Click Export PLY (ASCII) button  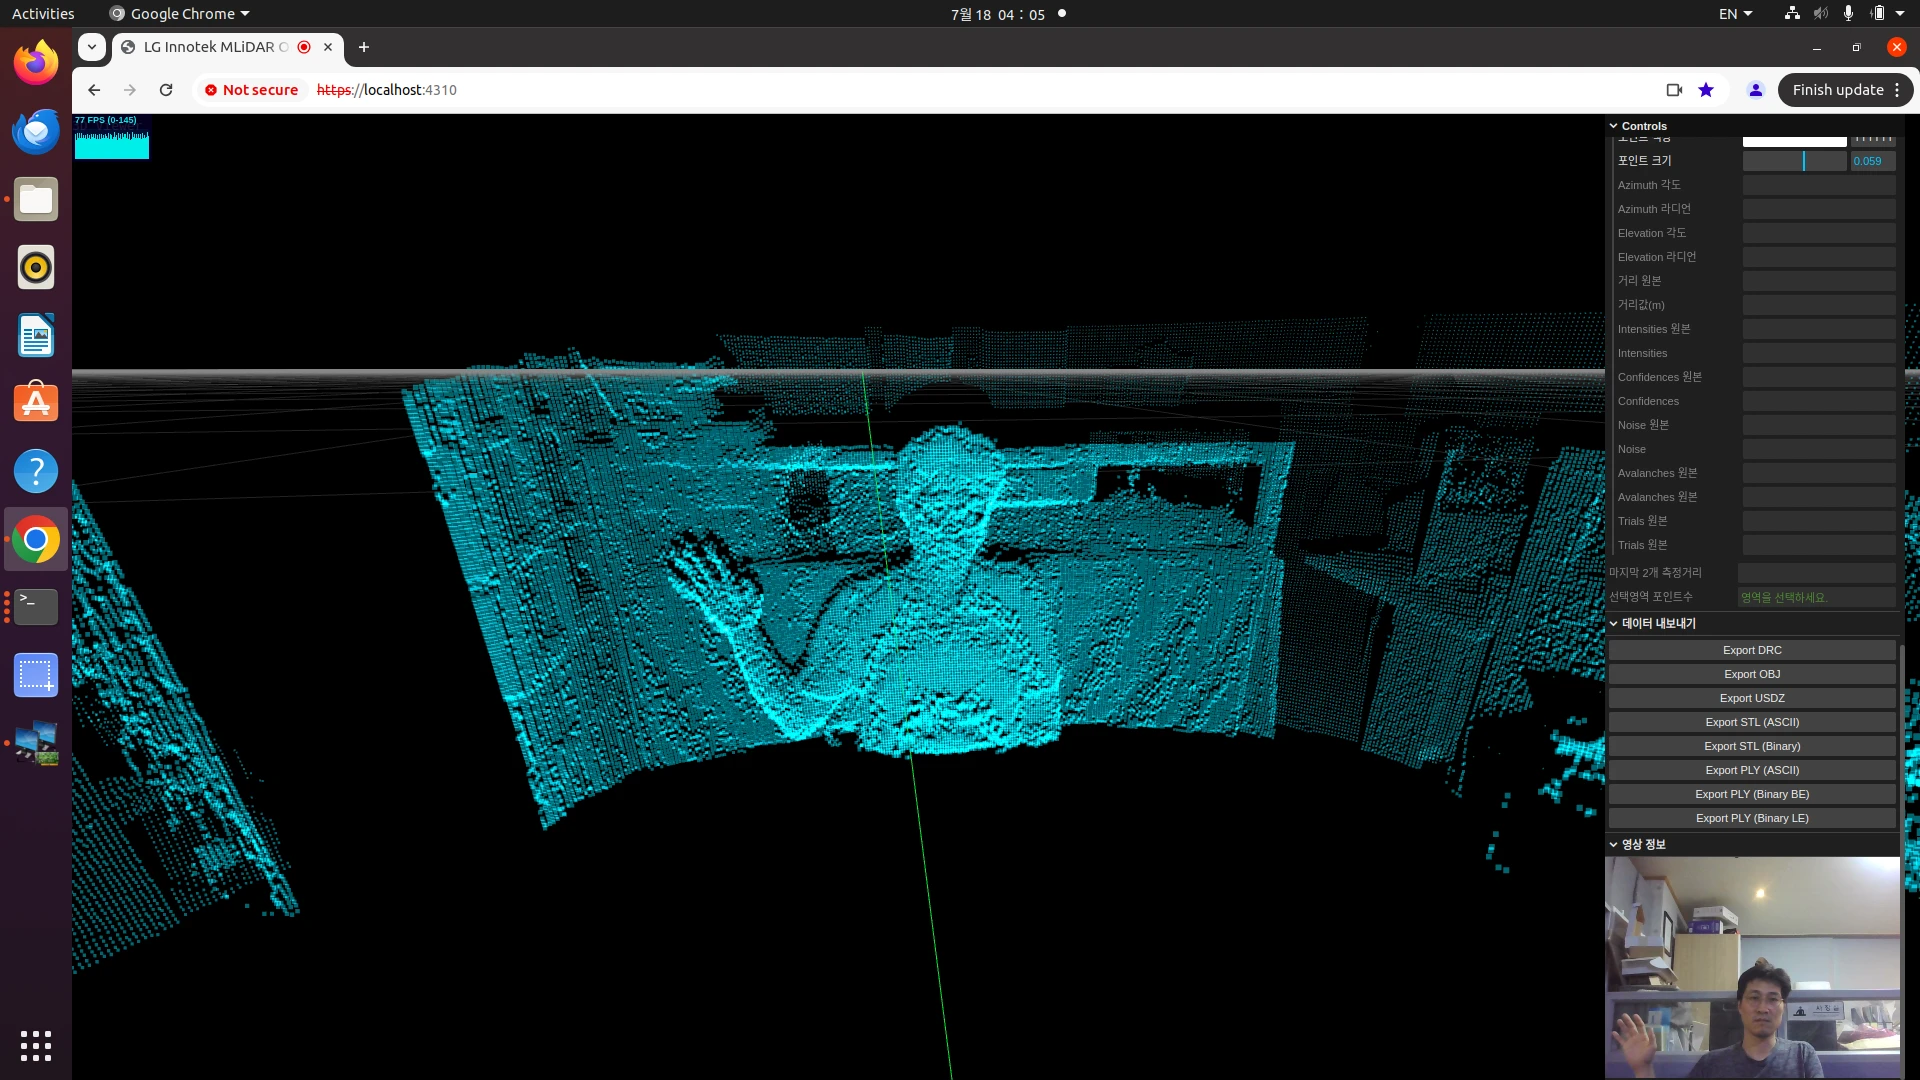pos(1752,770)
